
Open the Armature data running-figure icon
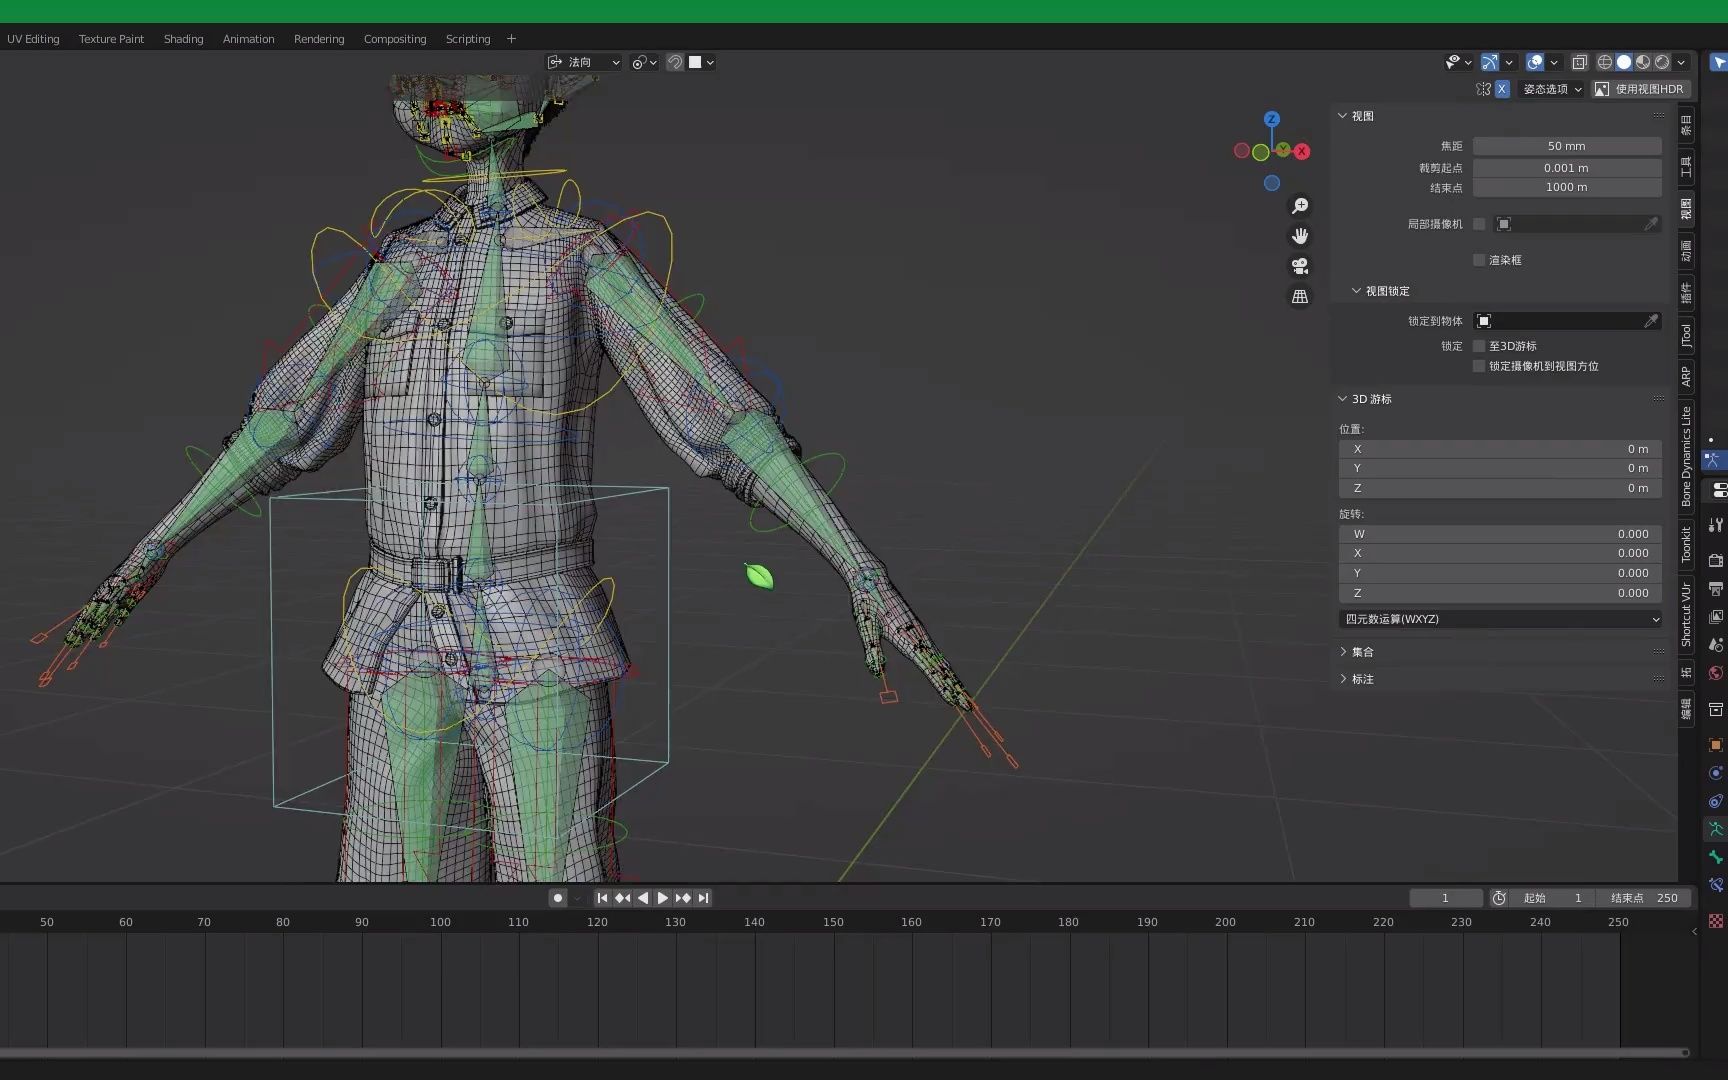coord(1716,829)
